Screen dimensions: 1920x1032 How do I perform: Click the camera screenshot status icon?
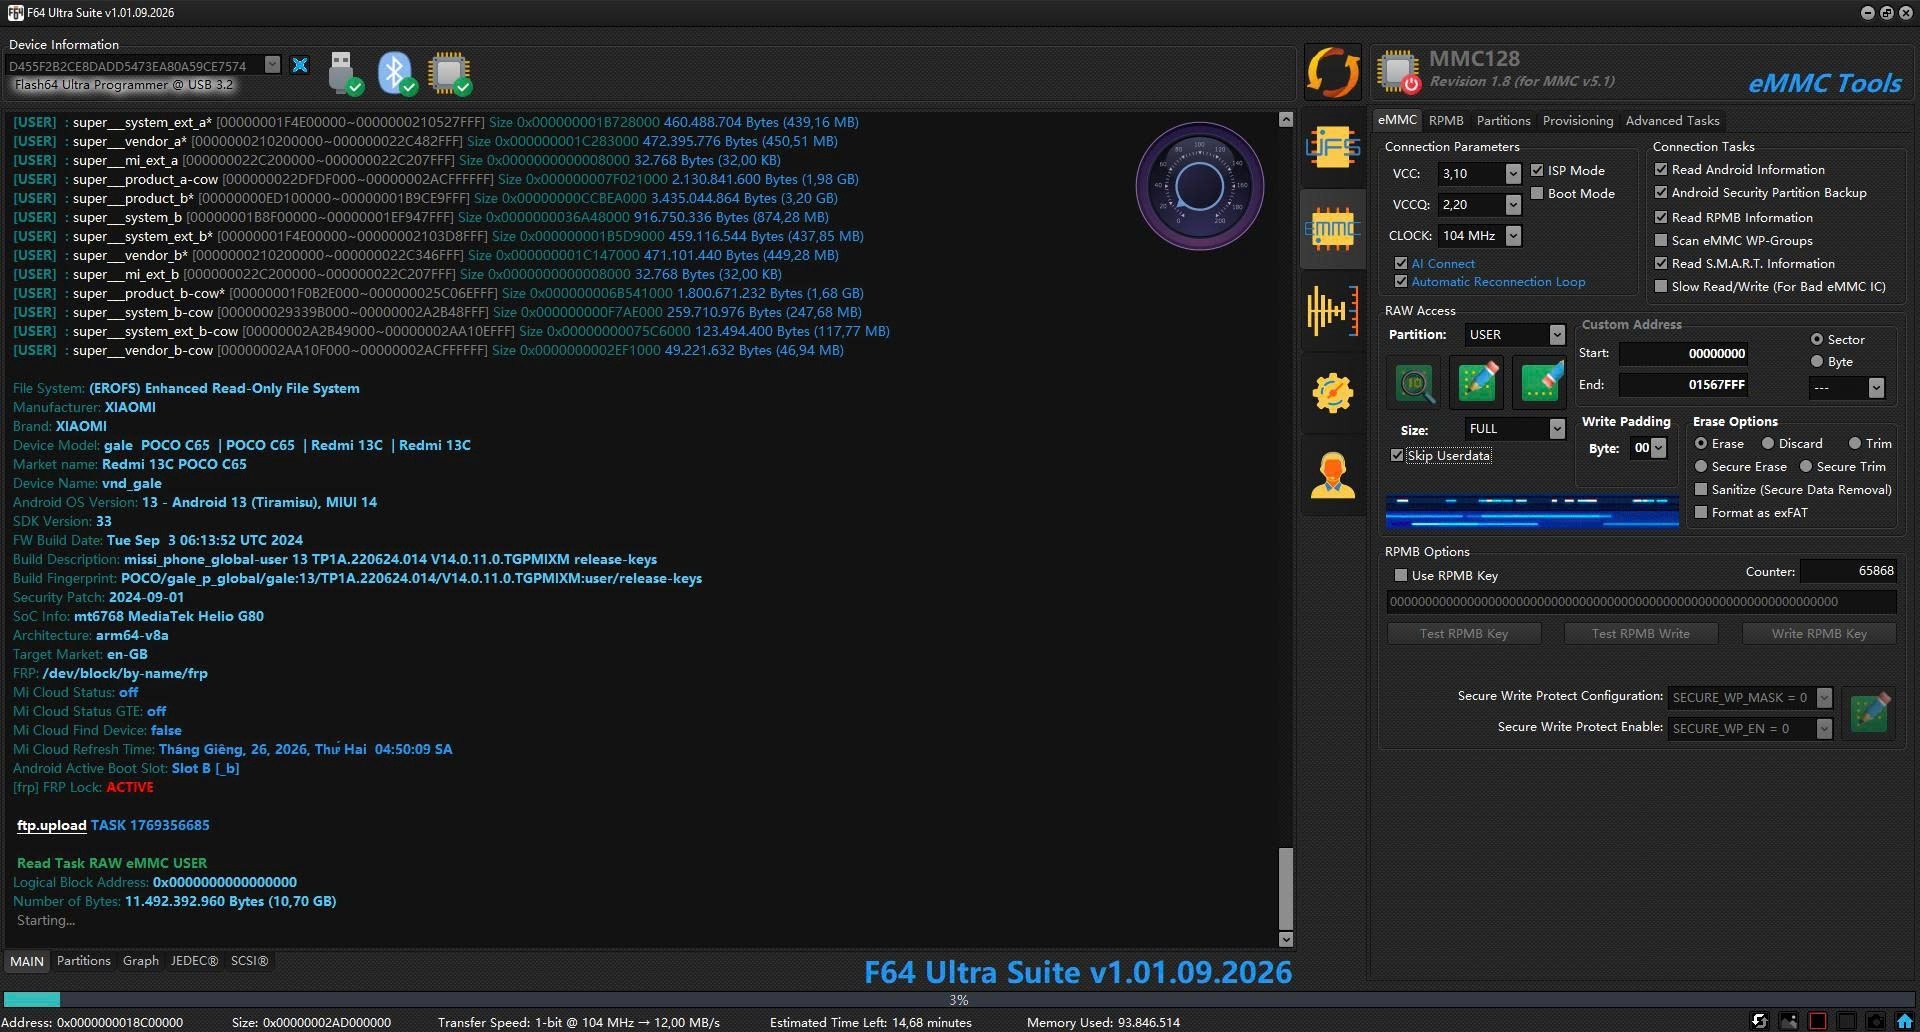click(x=1876, y=1021)
